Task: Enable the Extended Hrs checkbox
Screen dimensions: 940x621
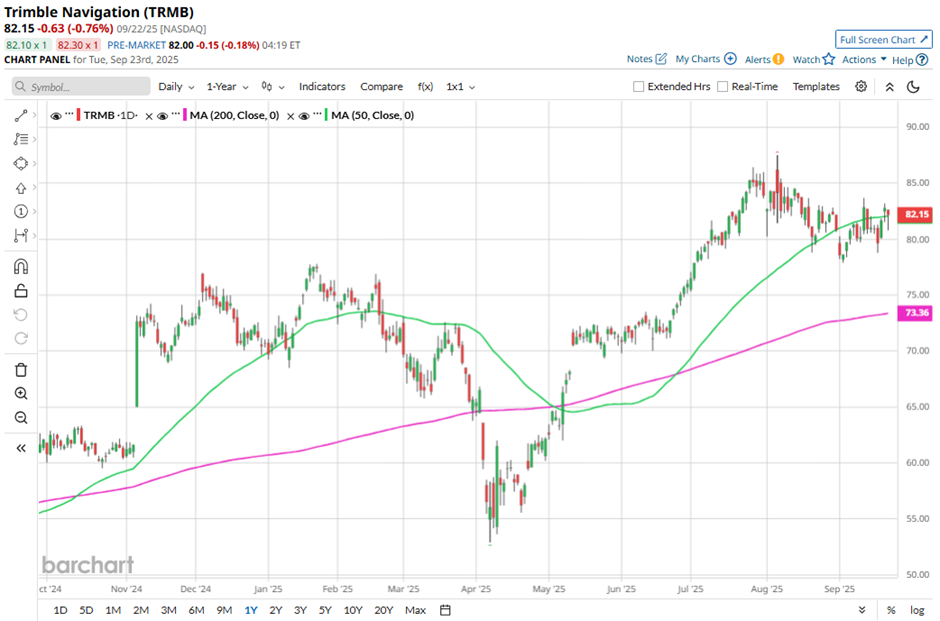Action: (x=639, y=87)
